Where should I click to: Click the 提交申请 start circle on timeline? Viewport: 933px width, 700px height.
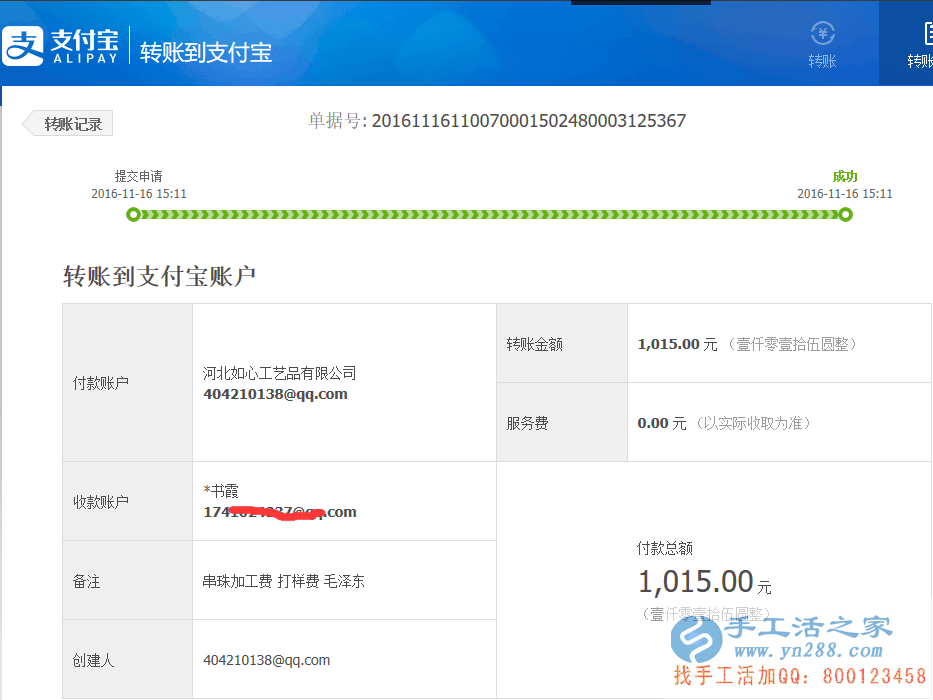coord(133,214)
